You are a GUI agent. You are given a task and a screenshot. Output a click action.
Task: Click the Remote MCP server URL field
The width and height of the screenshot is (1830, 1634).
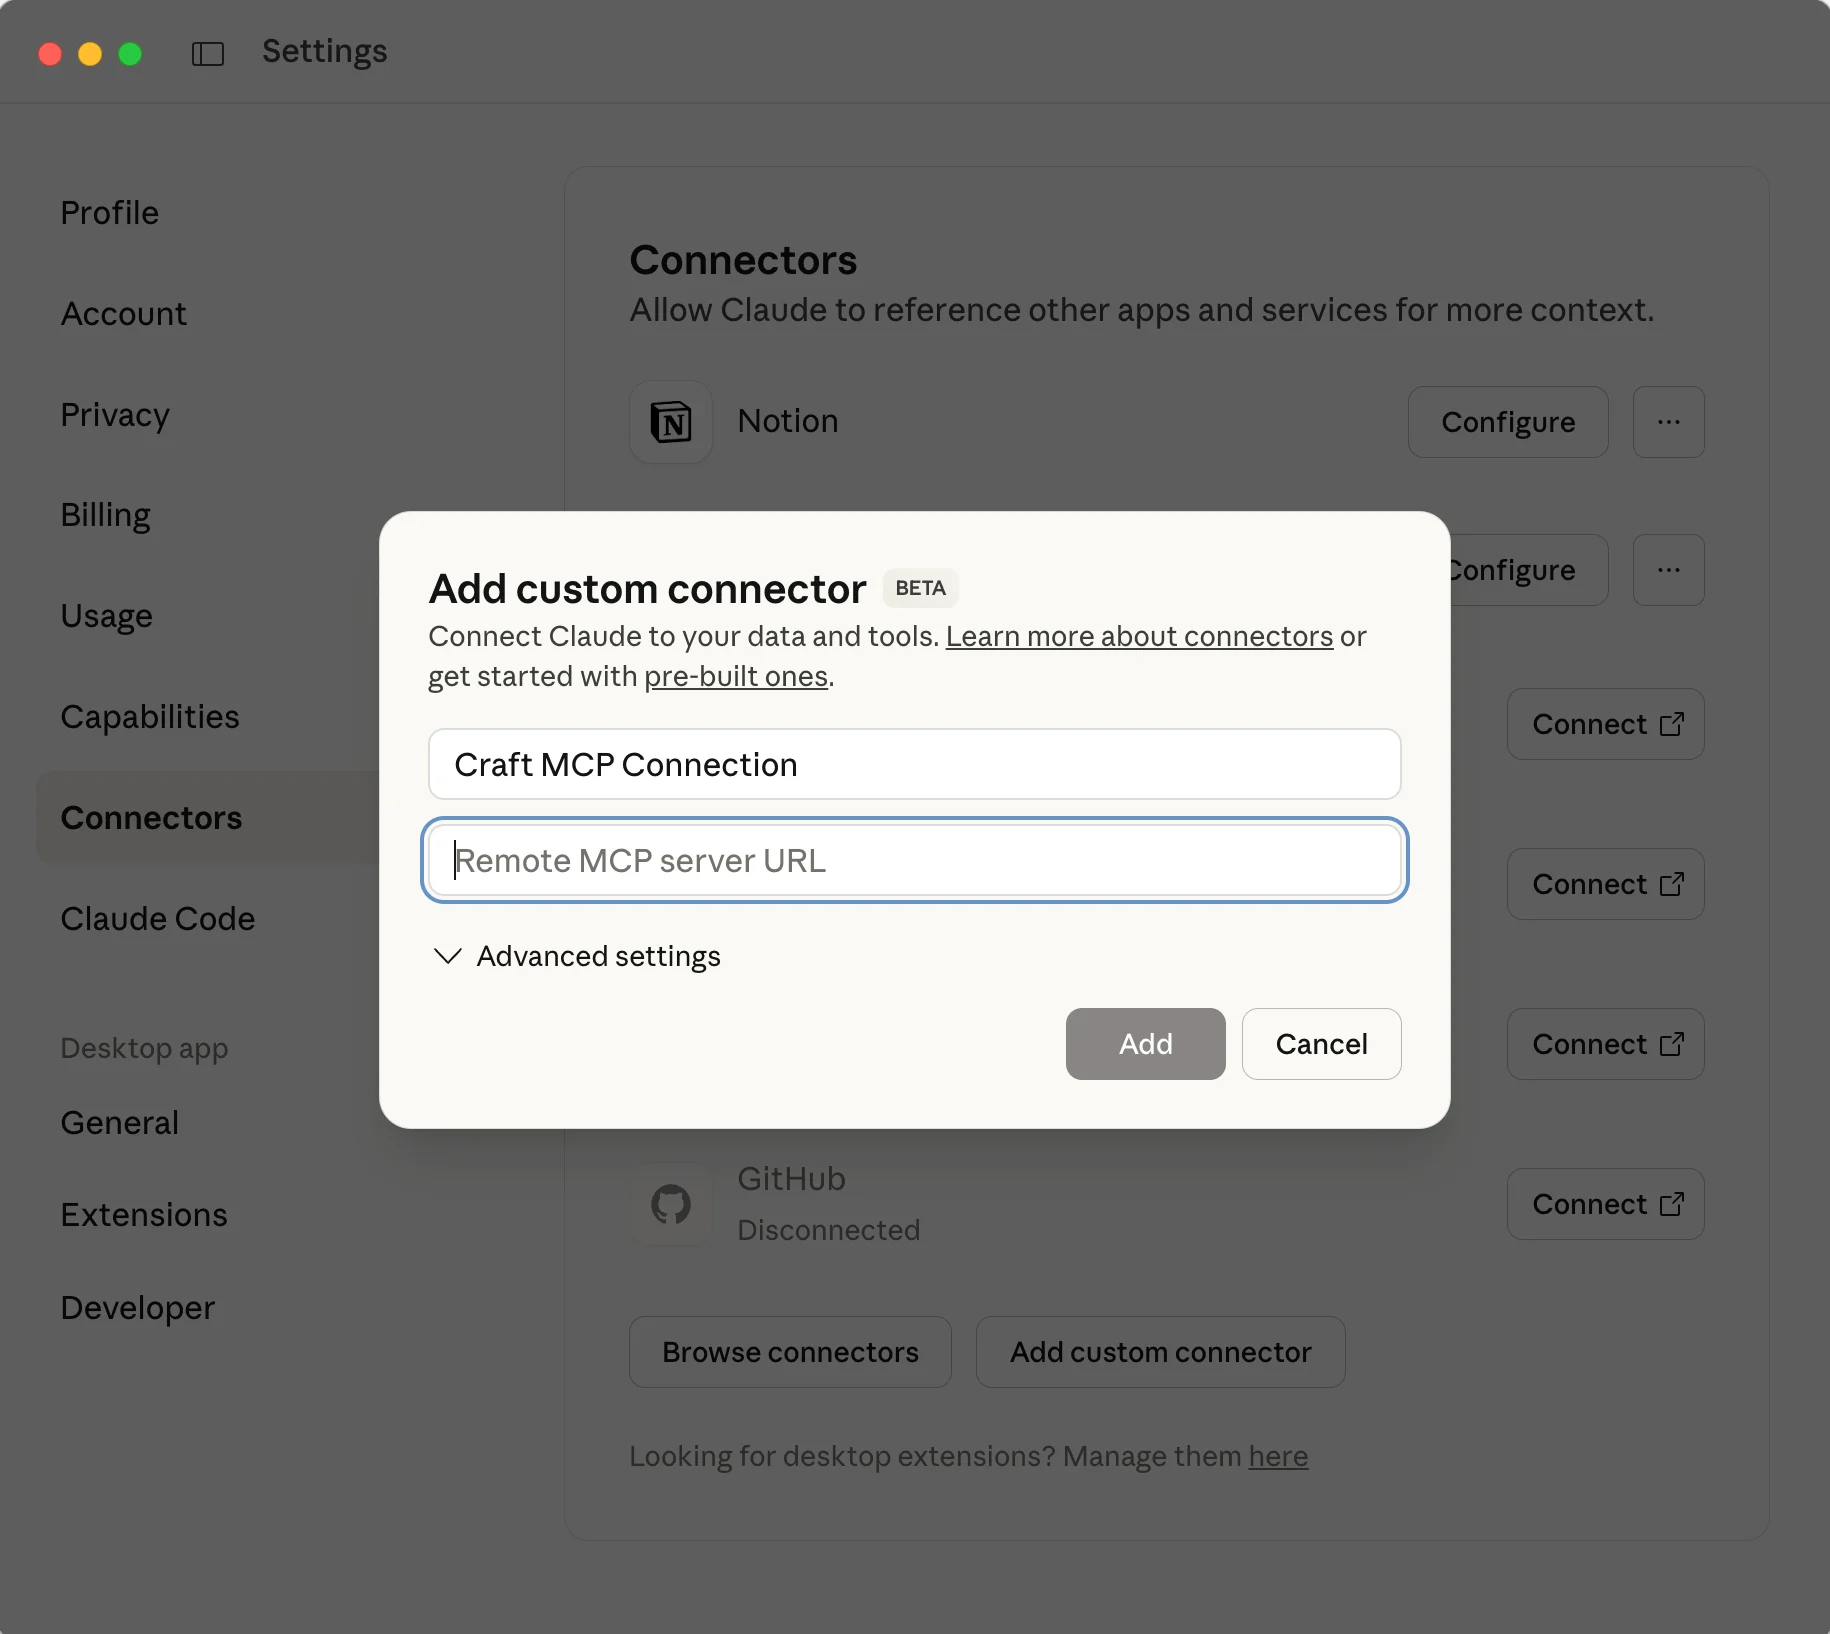pos(913,860)
